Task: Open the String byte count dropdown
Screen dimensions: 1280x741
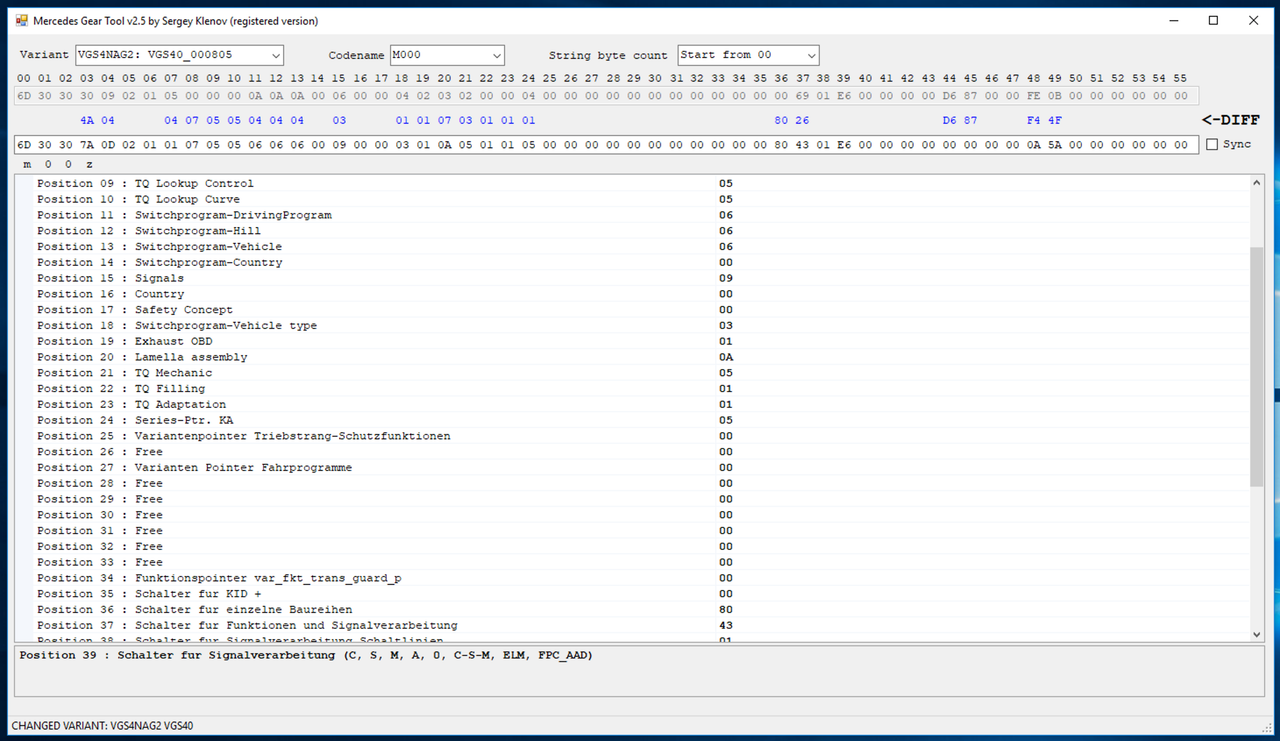Action: (x=748, y=55)
